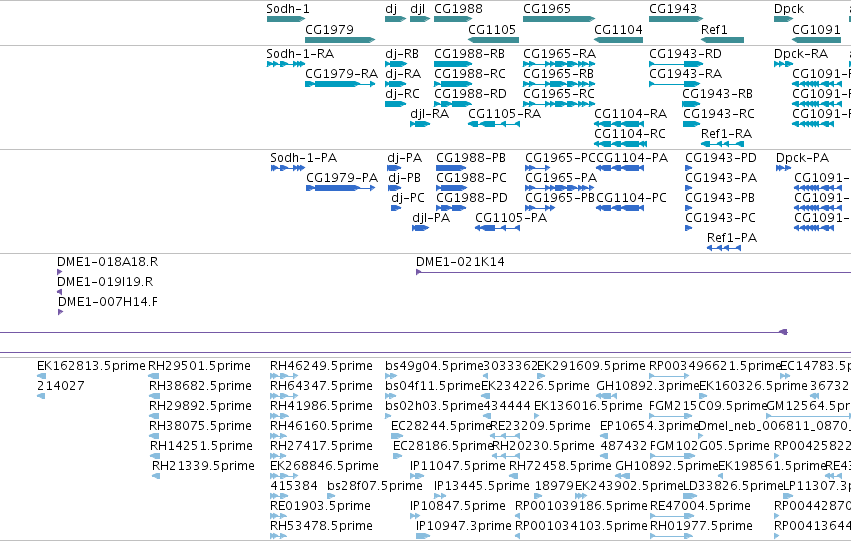Click transcript CG1943-RA
Image resolution: width=851 pixels, height=541 pixels.
coord(675,84)
